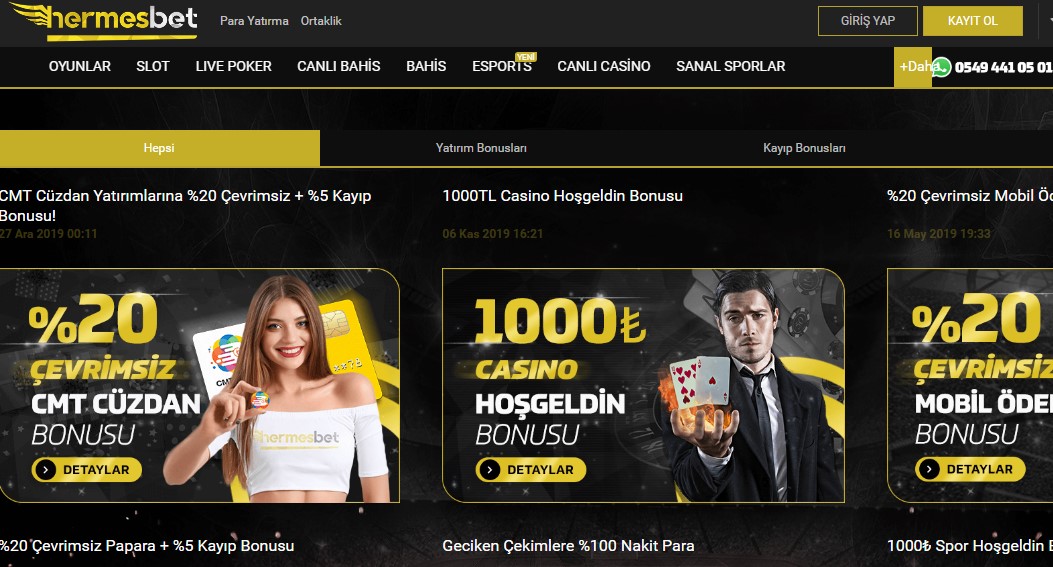Image resolution: width=1053 pixels, height=567 pixels.
Task: Click arrow icon on Mobil Ödeme Detaylar
Action: [x=929, y=470]
